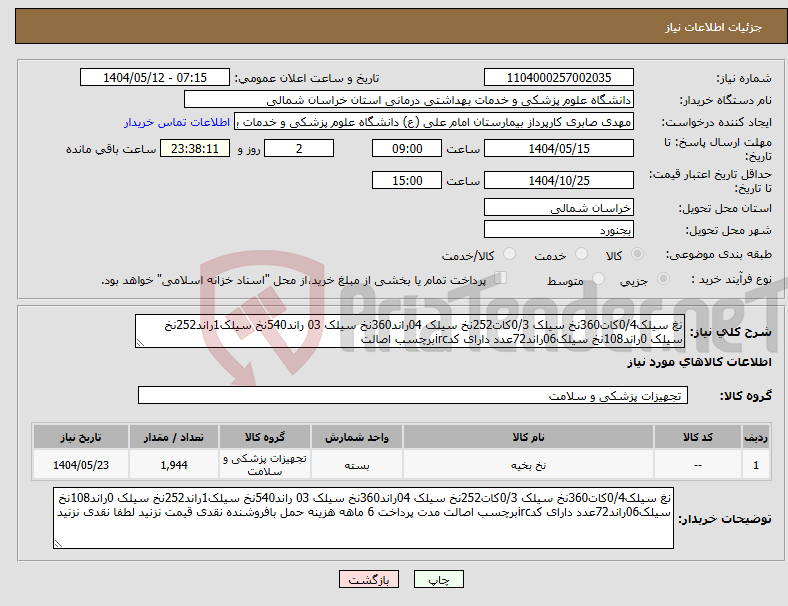
Task: Click the remaining days field showing 2
Action: pos(299,148)
